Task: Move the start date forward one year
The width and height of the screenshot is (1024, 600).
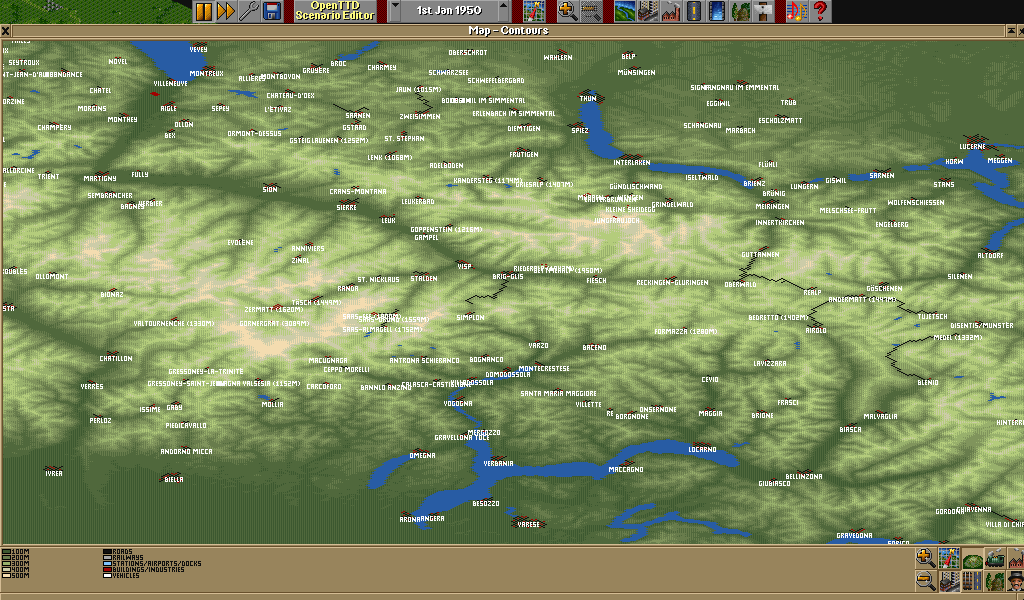Action: point(503,11)
